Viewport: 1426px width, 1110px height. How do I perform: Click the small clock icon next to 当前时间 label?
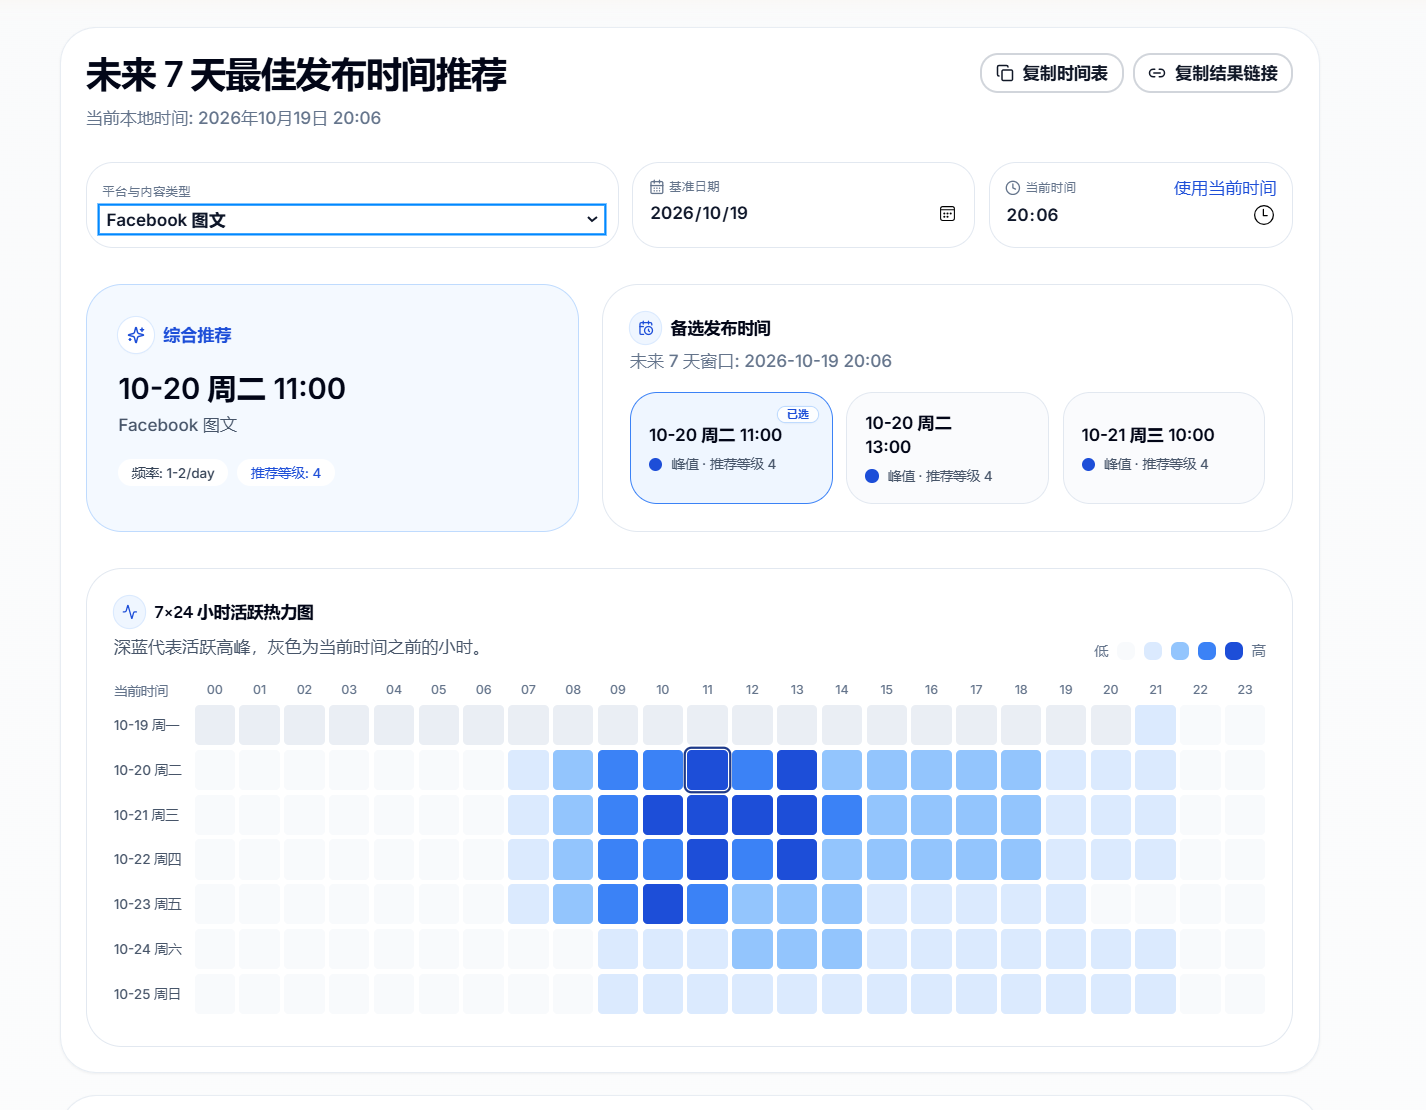click(1013, 188)
